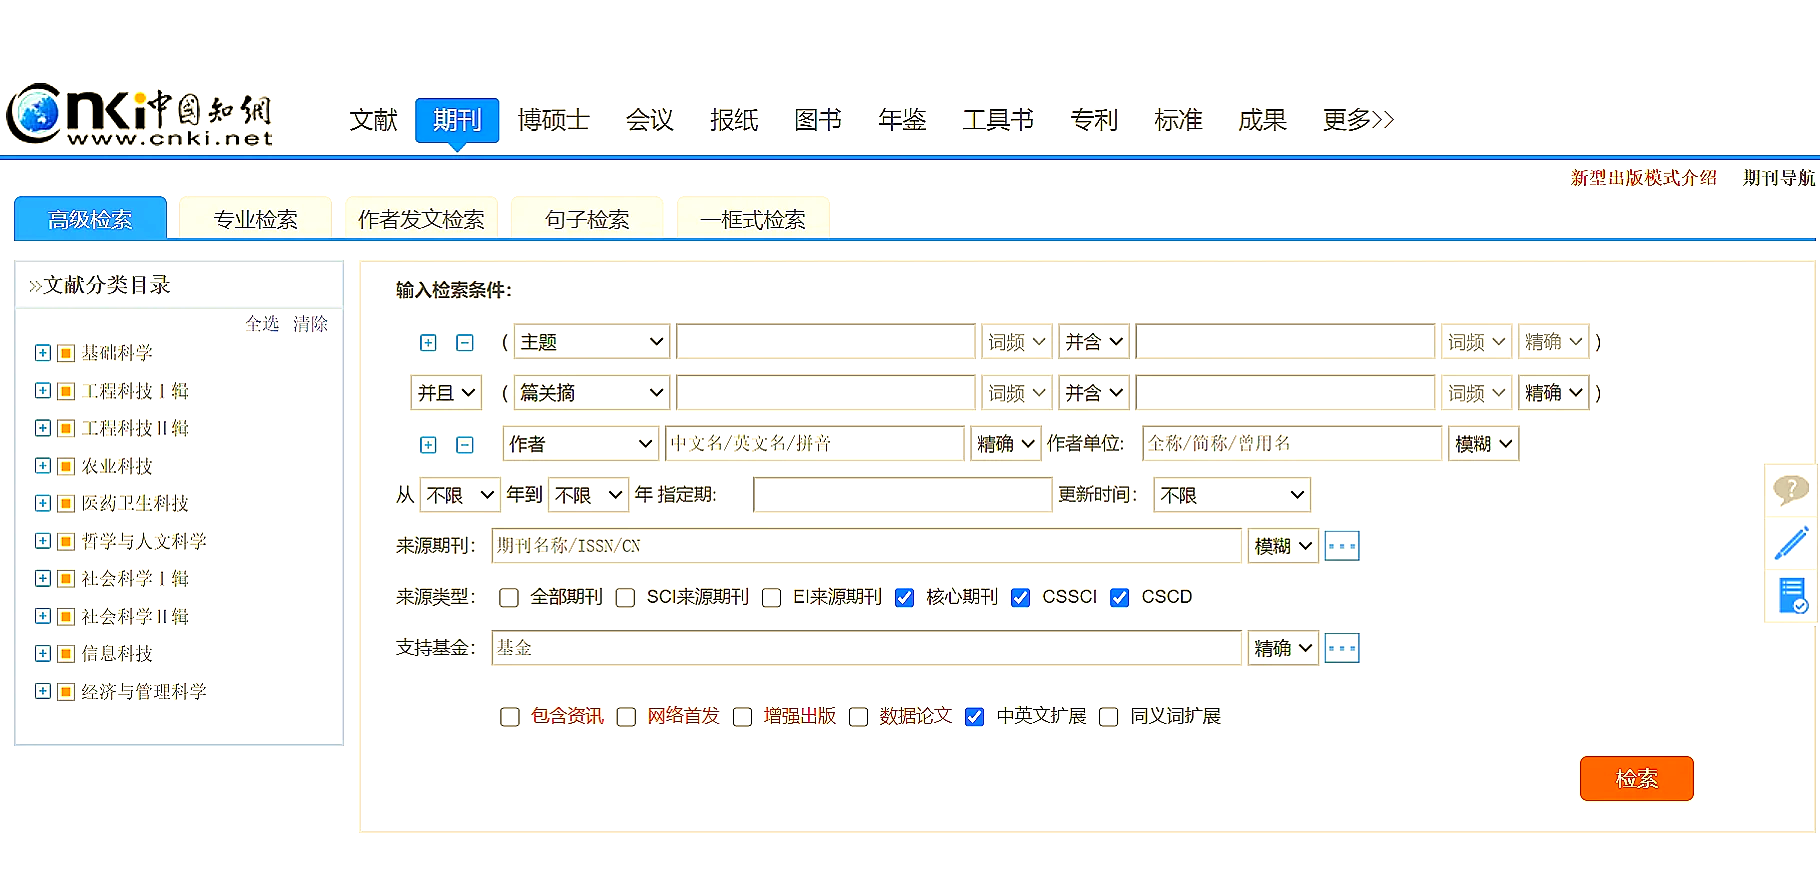Expand 医药卫生科技 tree node
The image size is (1820, 880).
(x=43, y=503)
